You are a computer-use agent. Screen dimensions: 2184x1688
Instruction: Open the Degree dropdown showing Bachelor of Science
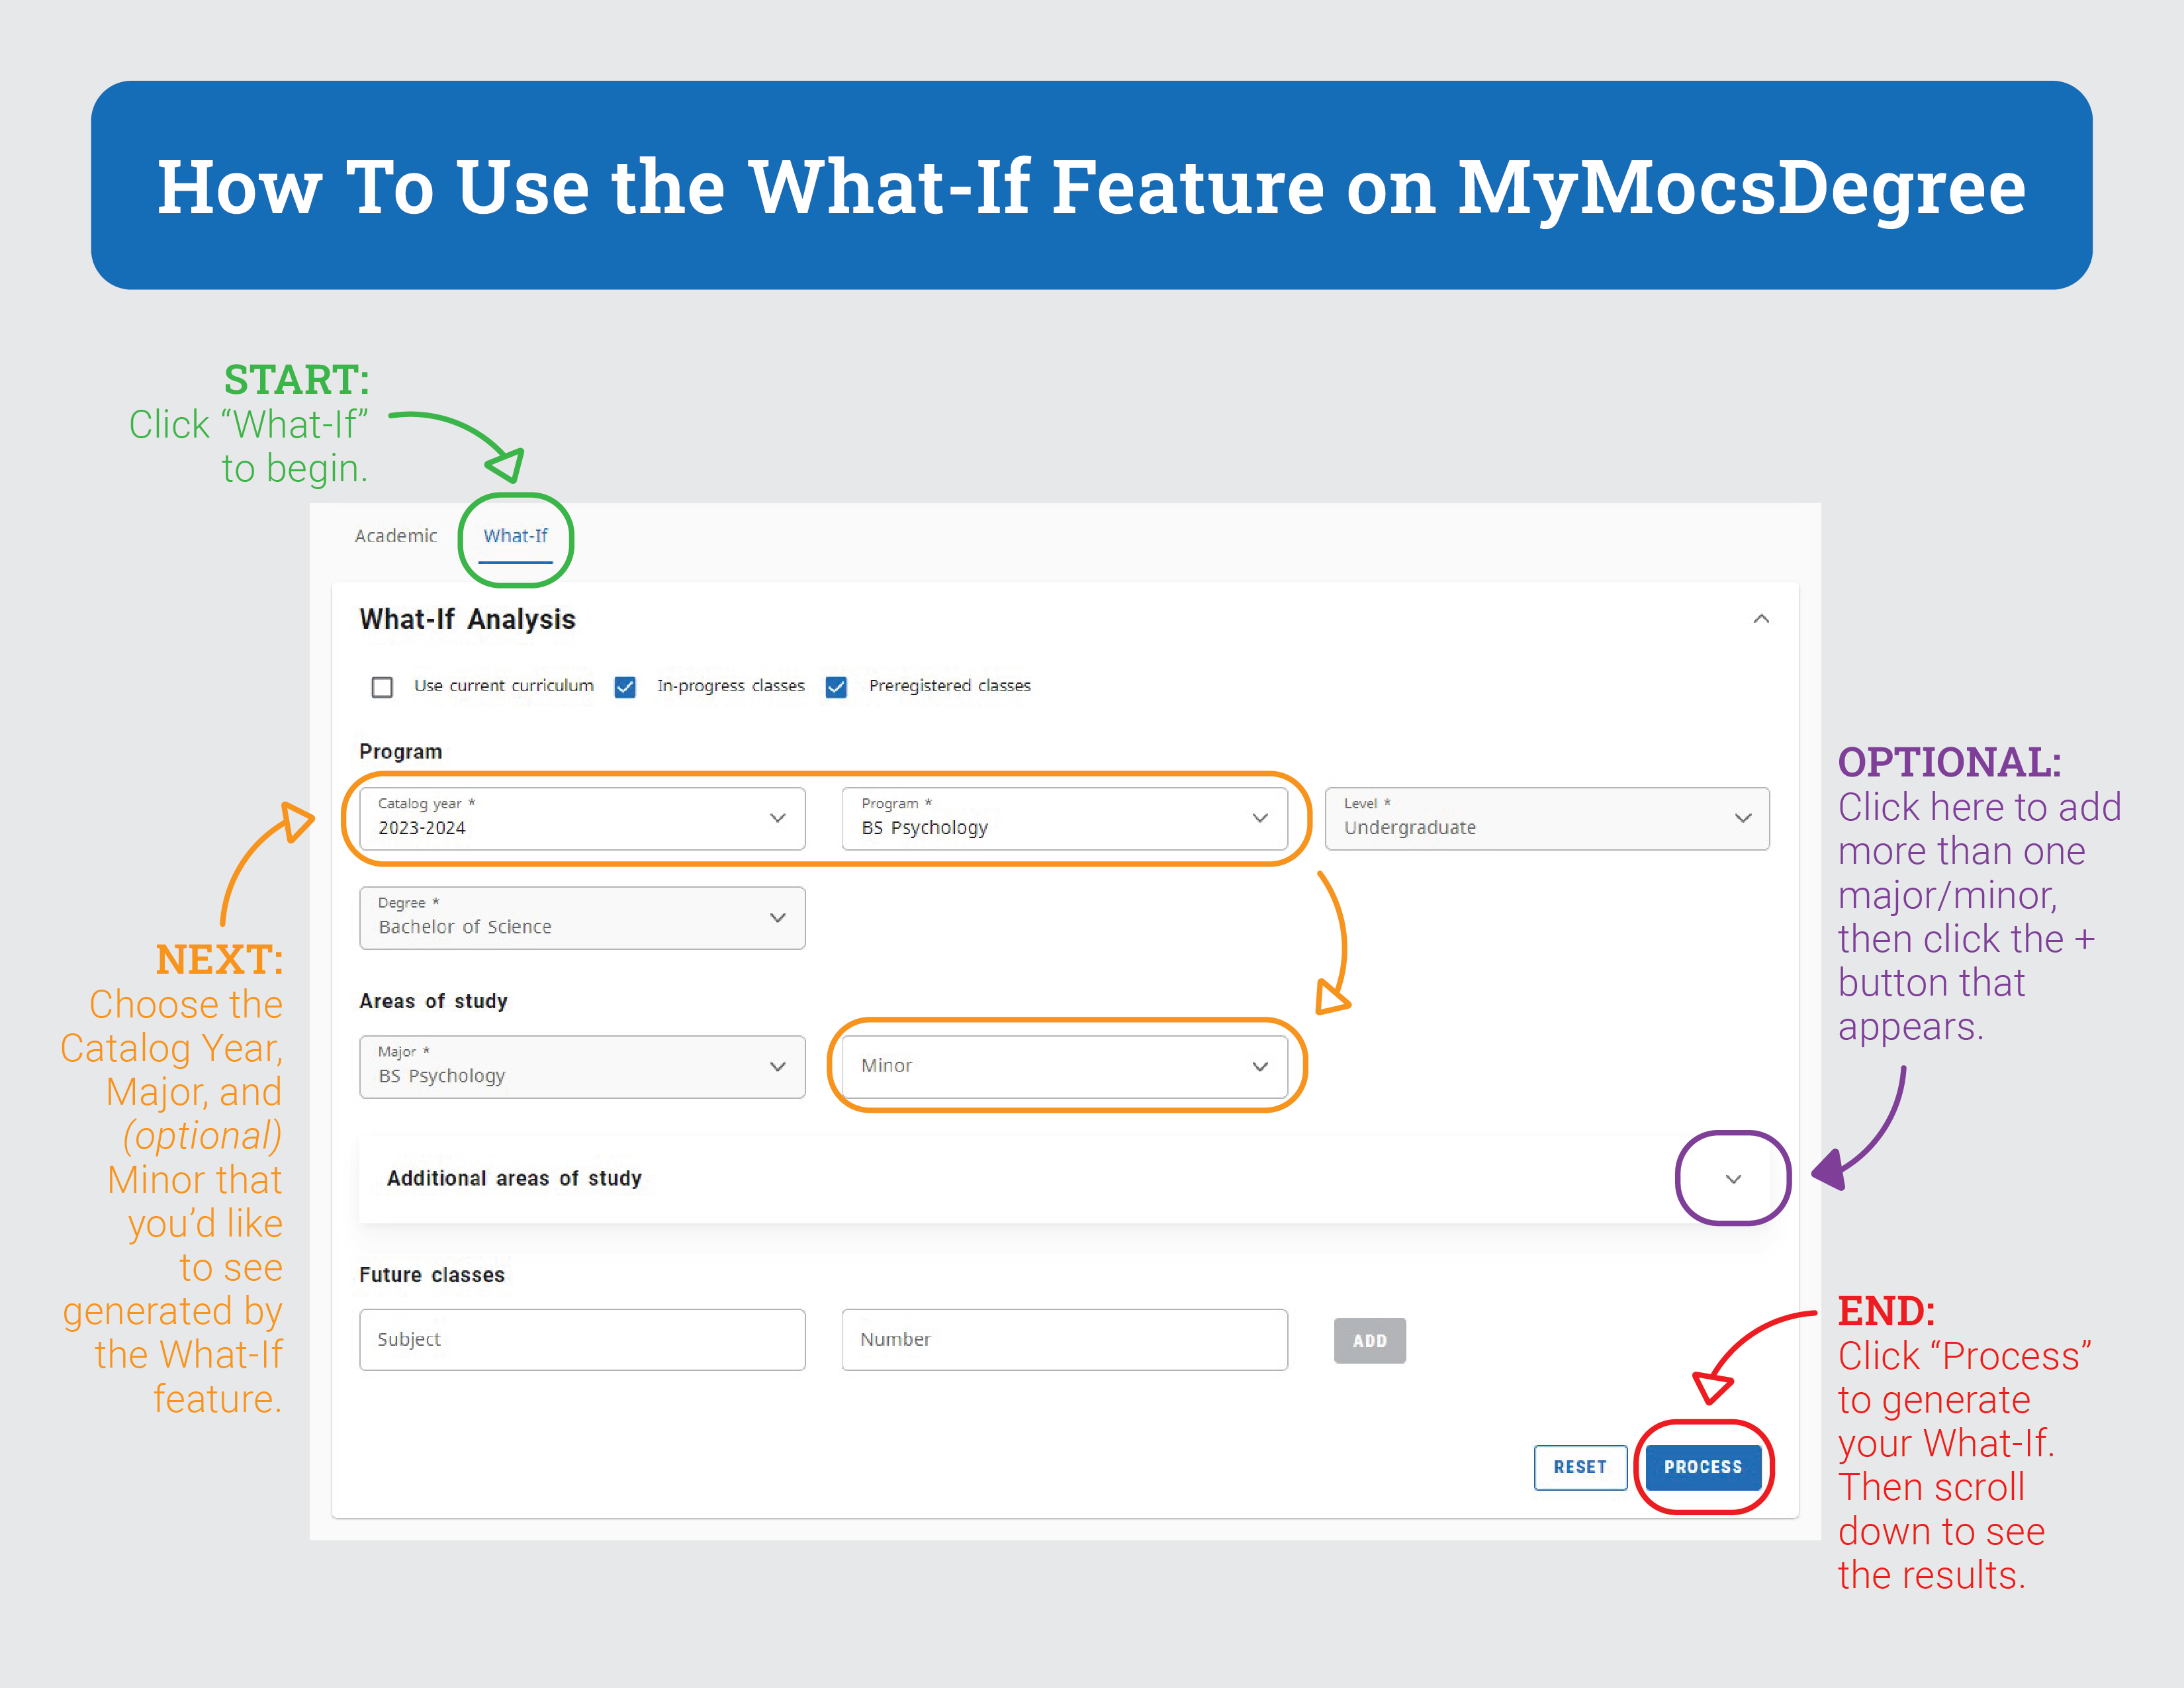[582, 918]
